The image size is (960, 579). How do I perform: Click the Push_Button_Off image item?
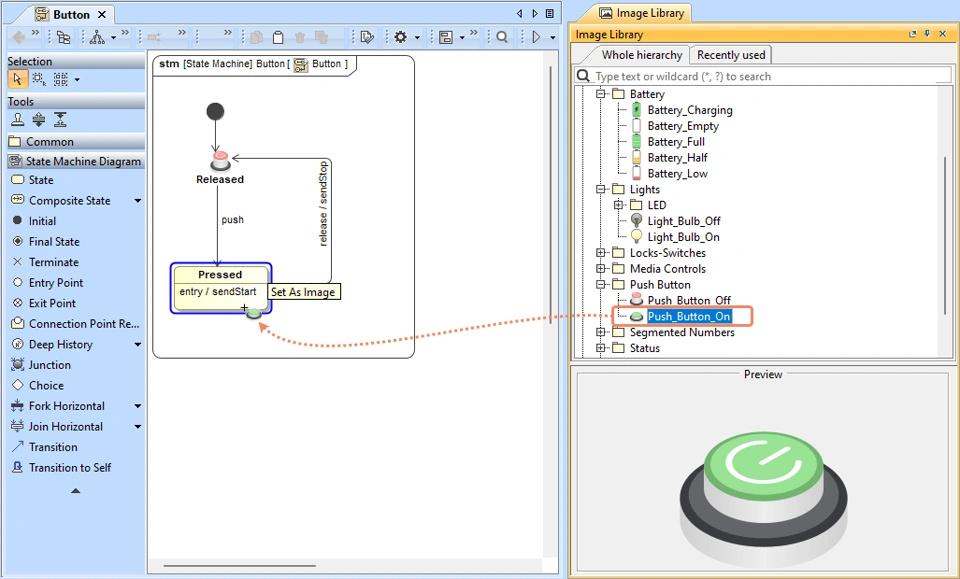click(688, 300)
